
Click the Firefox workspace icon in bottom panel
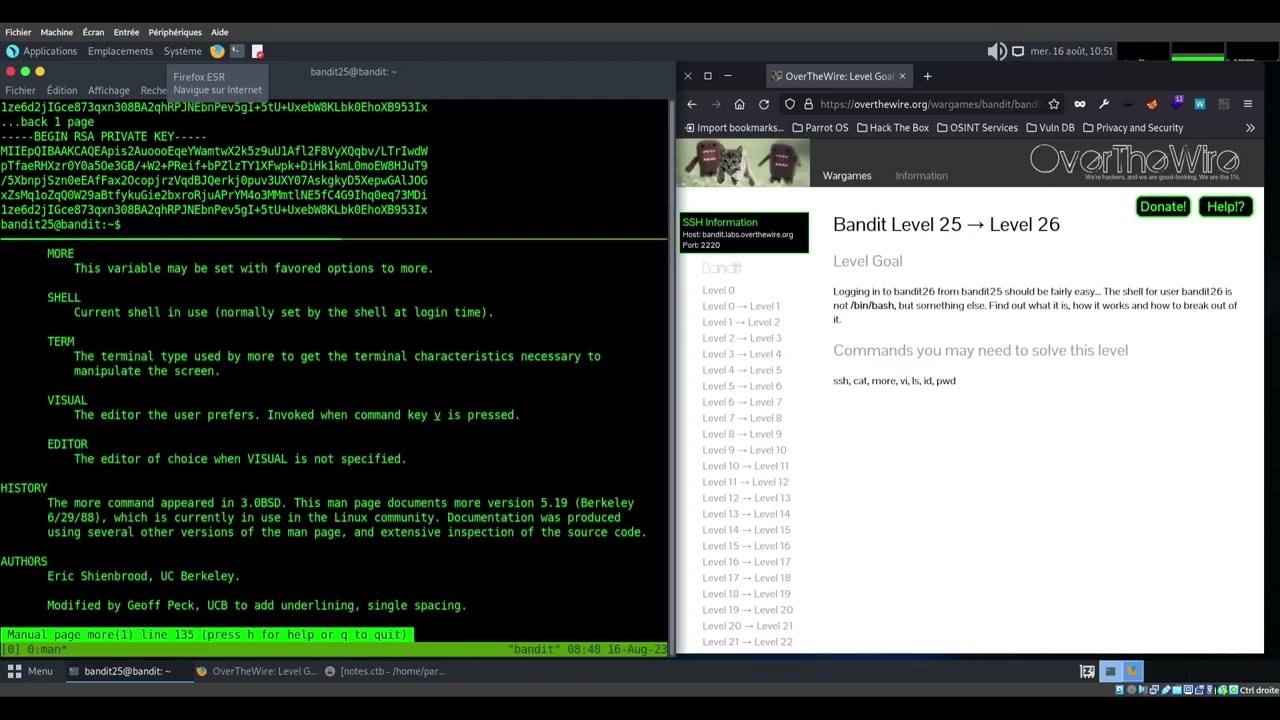click(x=1132, y=671)
